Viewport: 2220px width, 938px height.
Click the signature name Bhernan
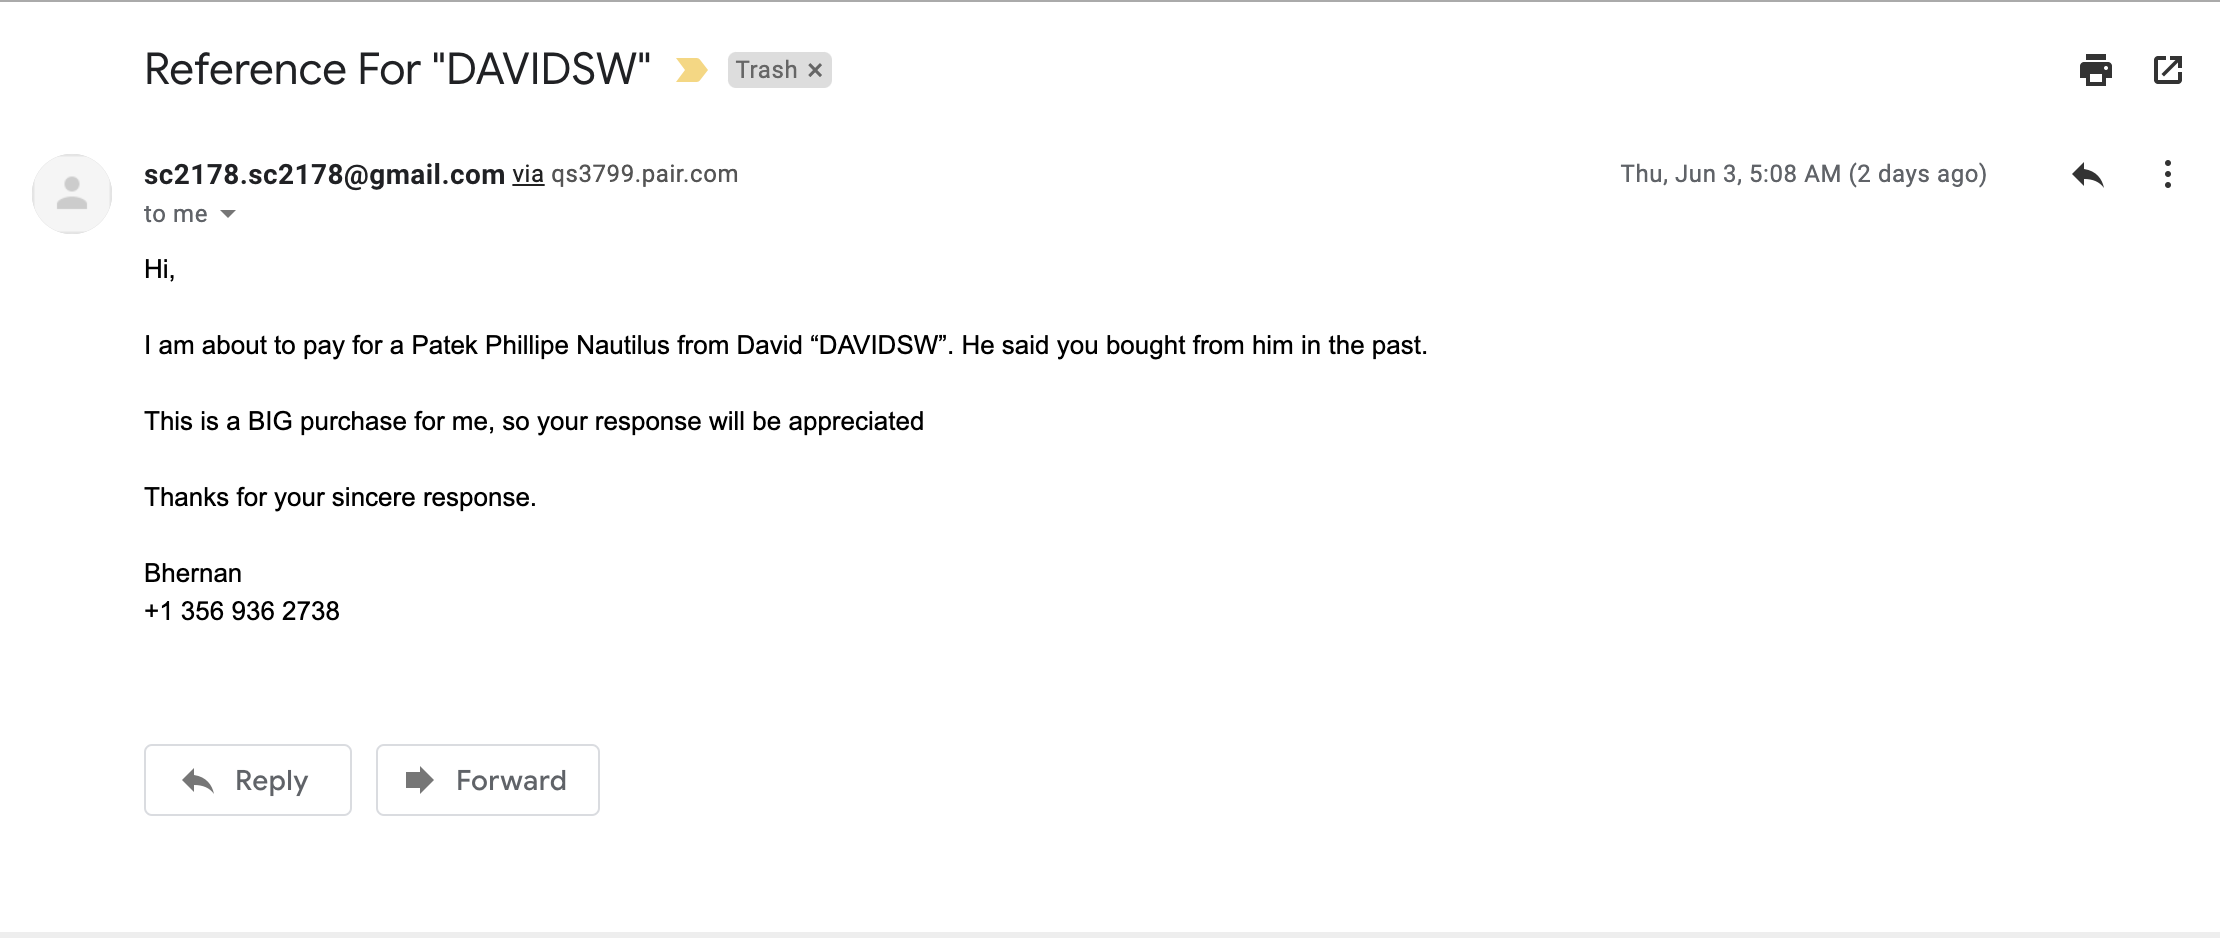[193, 573]
